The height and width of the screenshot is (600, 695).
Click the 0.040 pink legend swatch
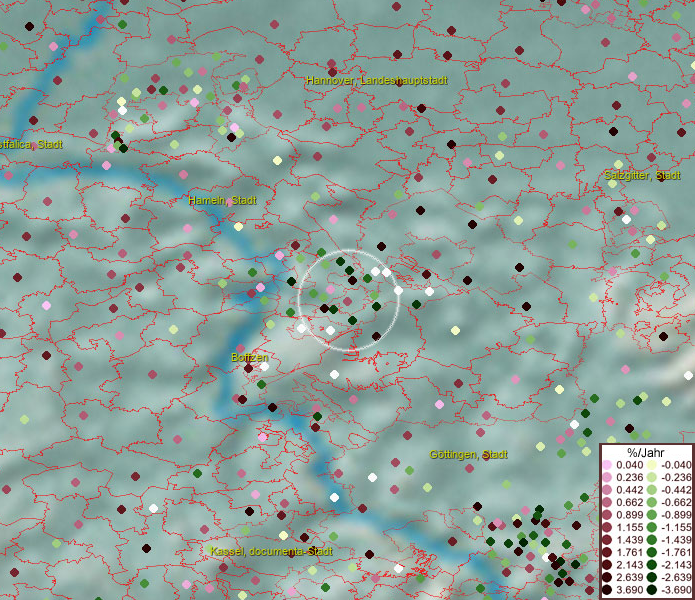click(607, 465)
